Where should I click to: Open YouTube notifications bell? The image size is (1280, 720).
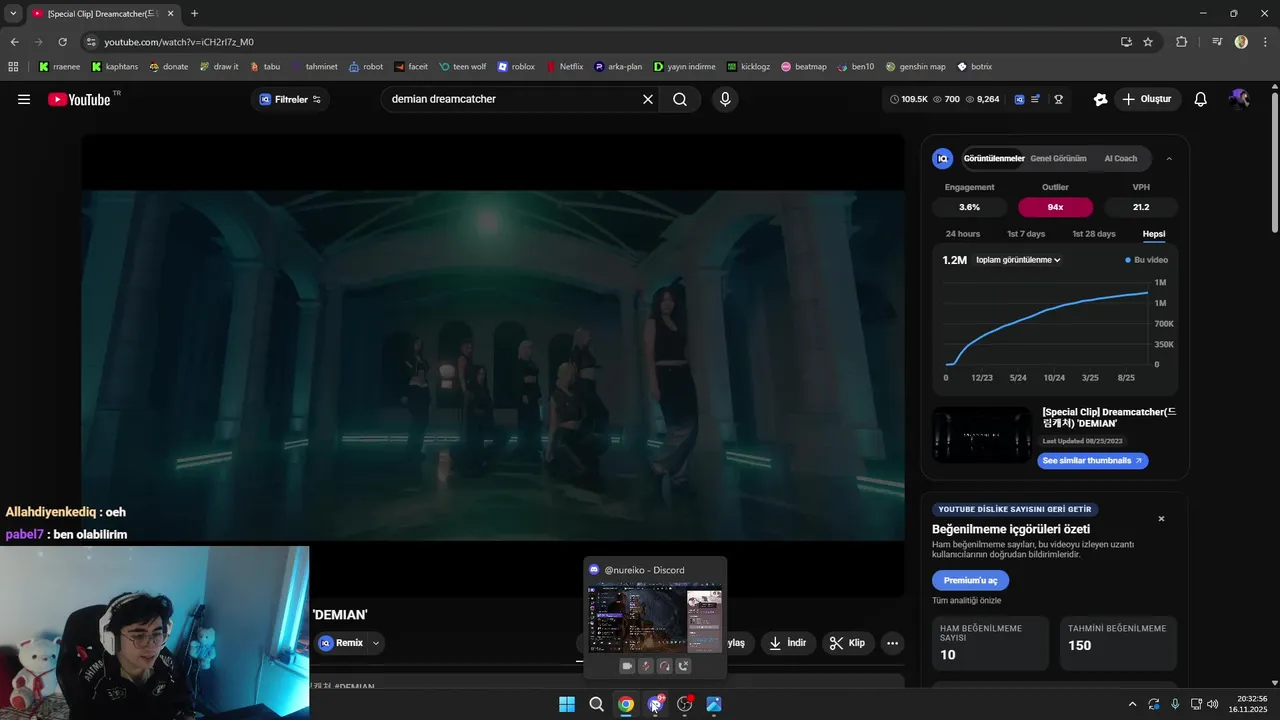[x=1201, y=99]
